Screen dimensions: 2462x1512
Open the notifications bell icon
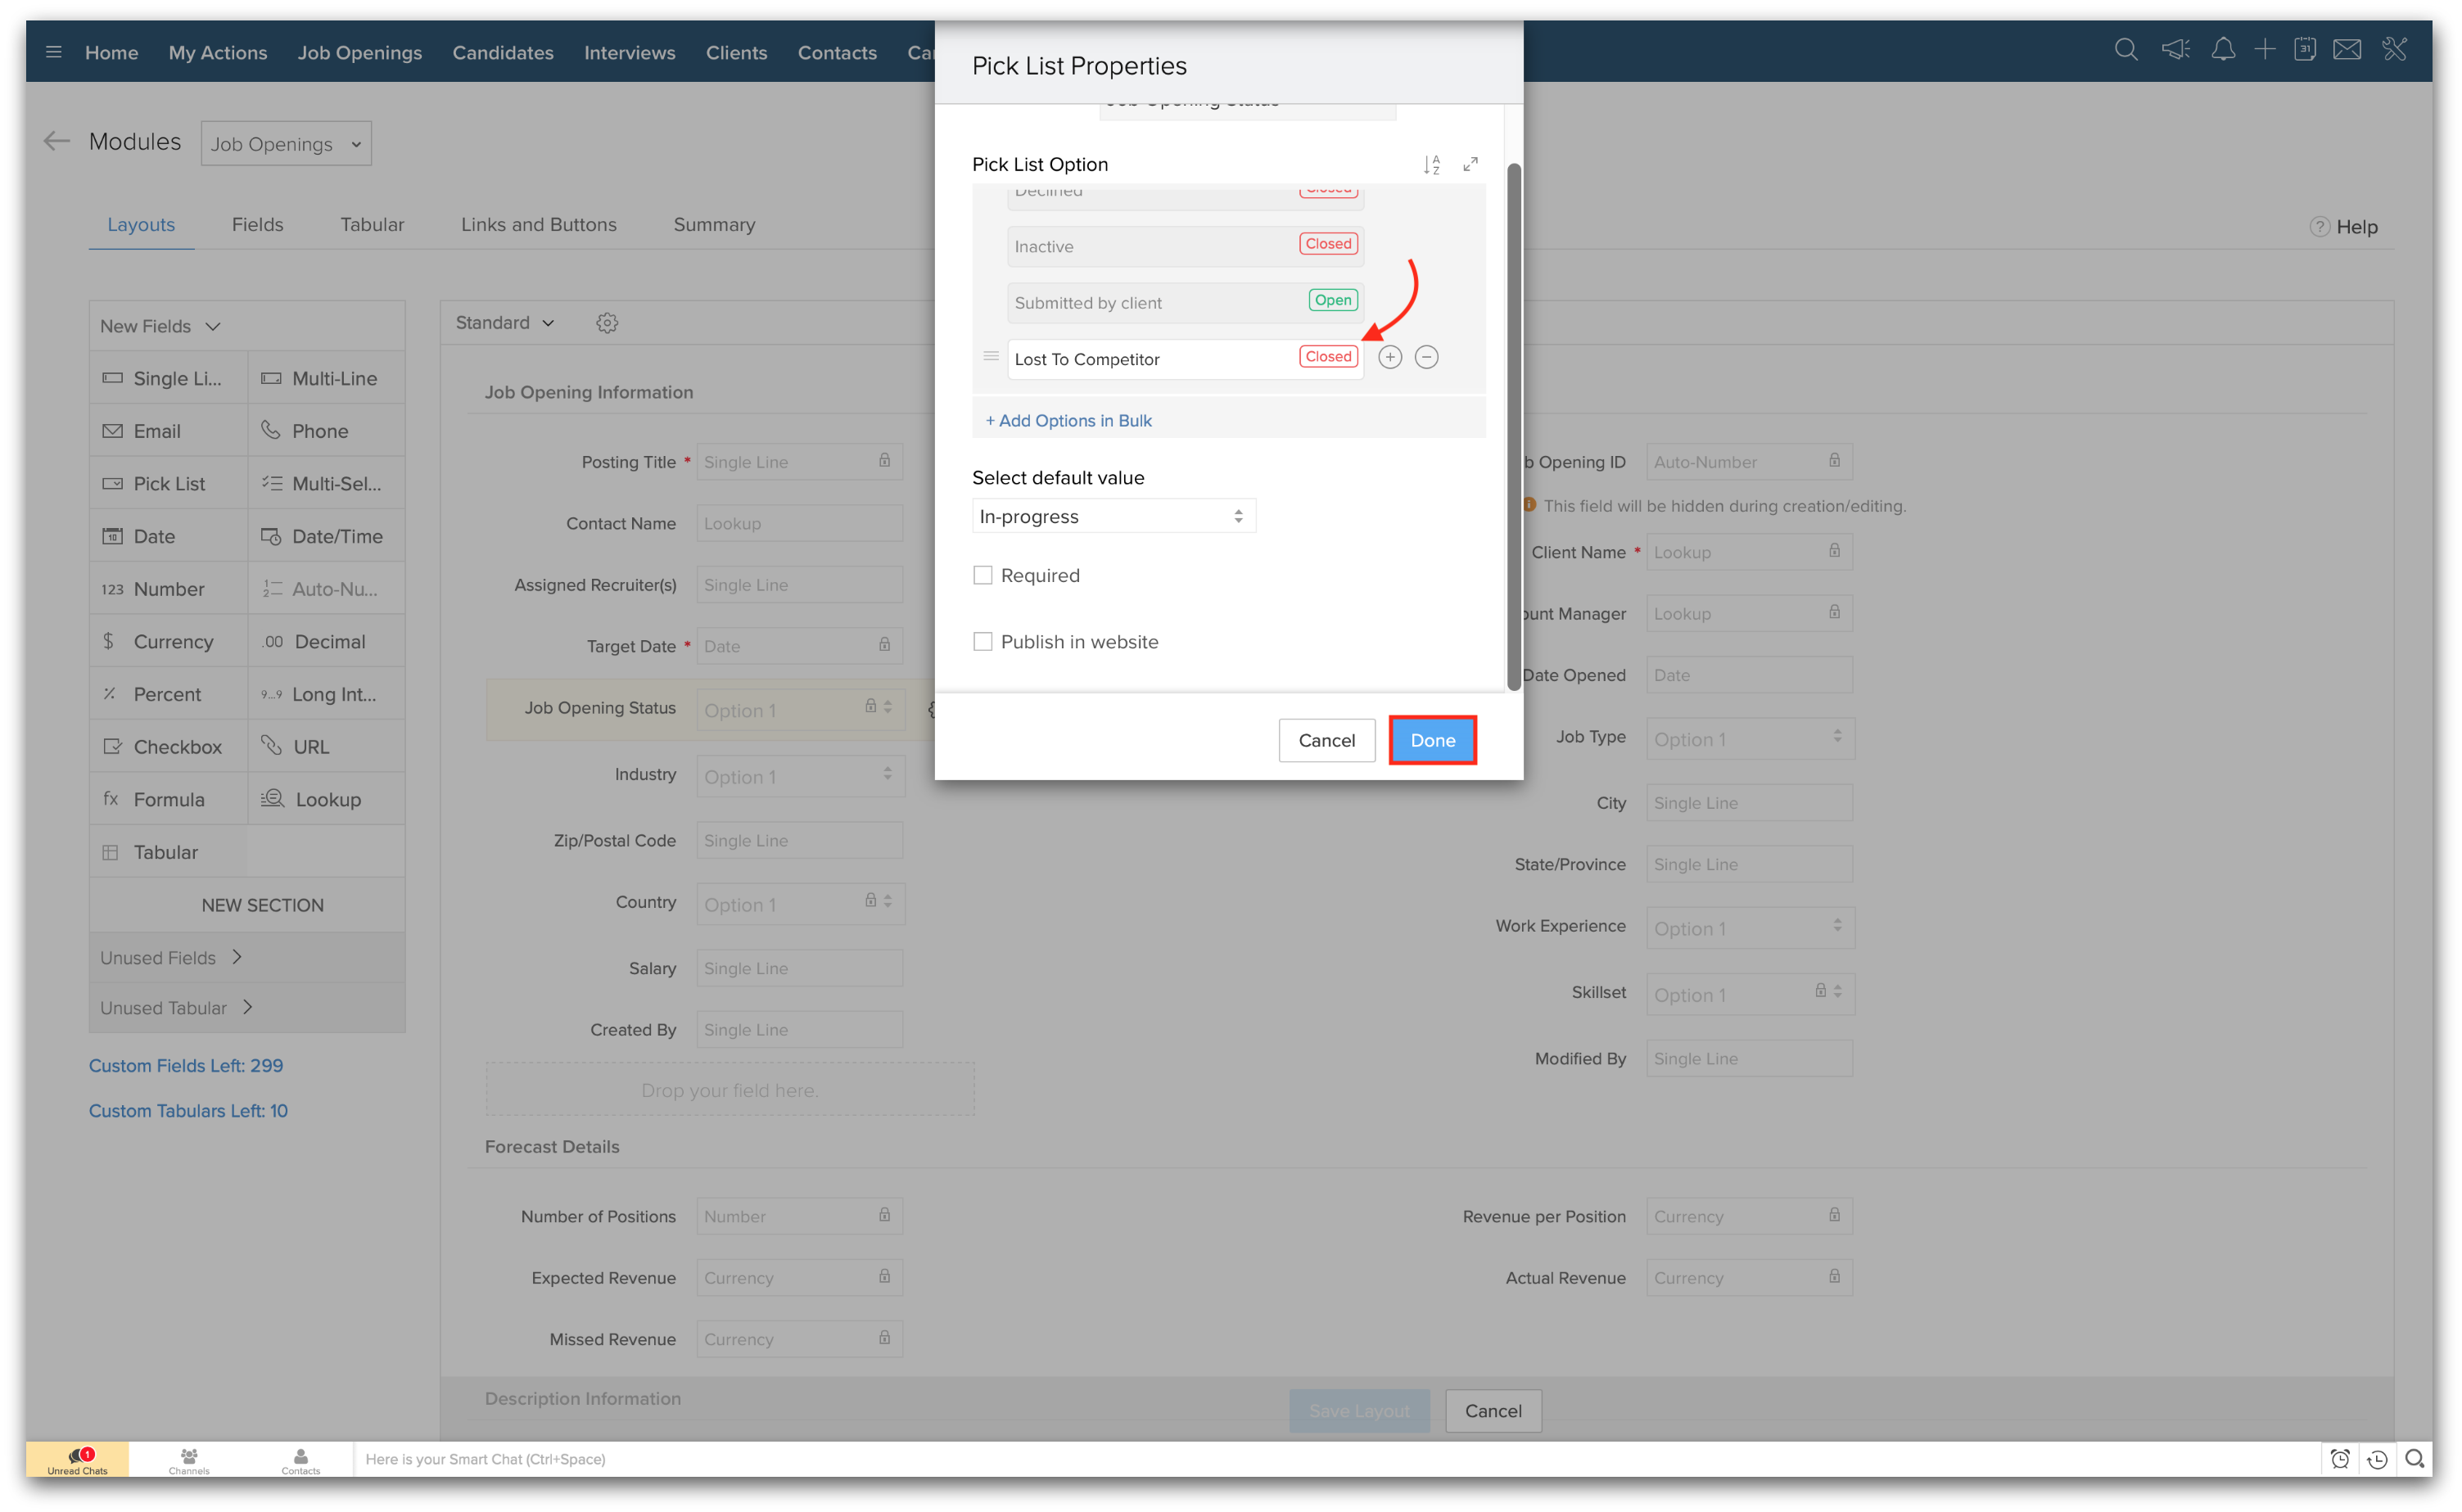(2222, 50)
